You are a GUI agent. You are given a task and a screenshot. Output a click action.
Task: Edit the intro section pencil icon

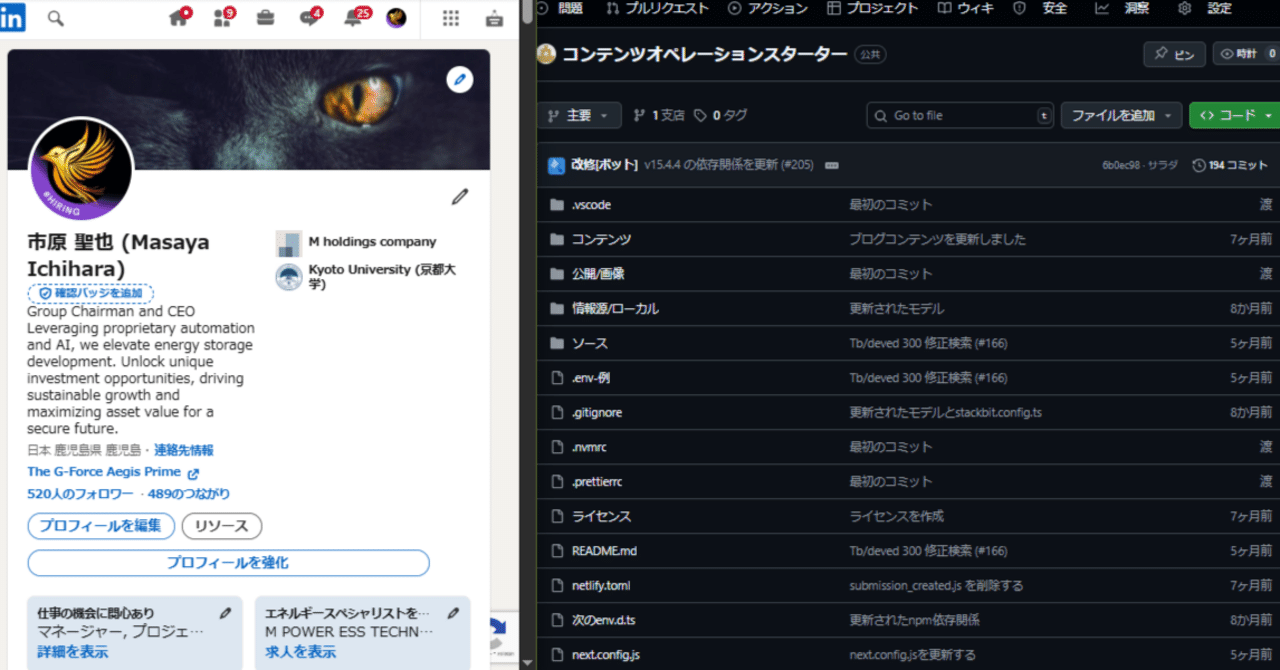459,197
